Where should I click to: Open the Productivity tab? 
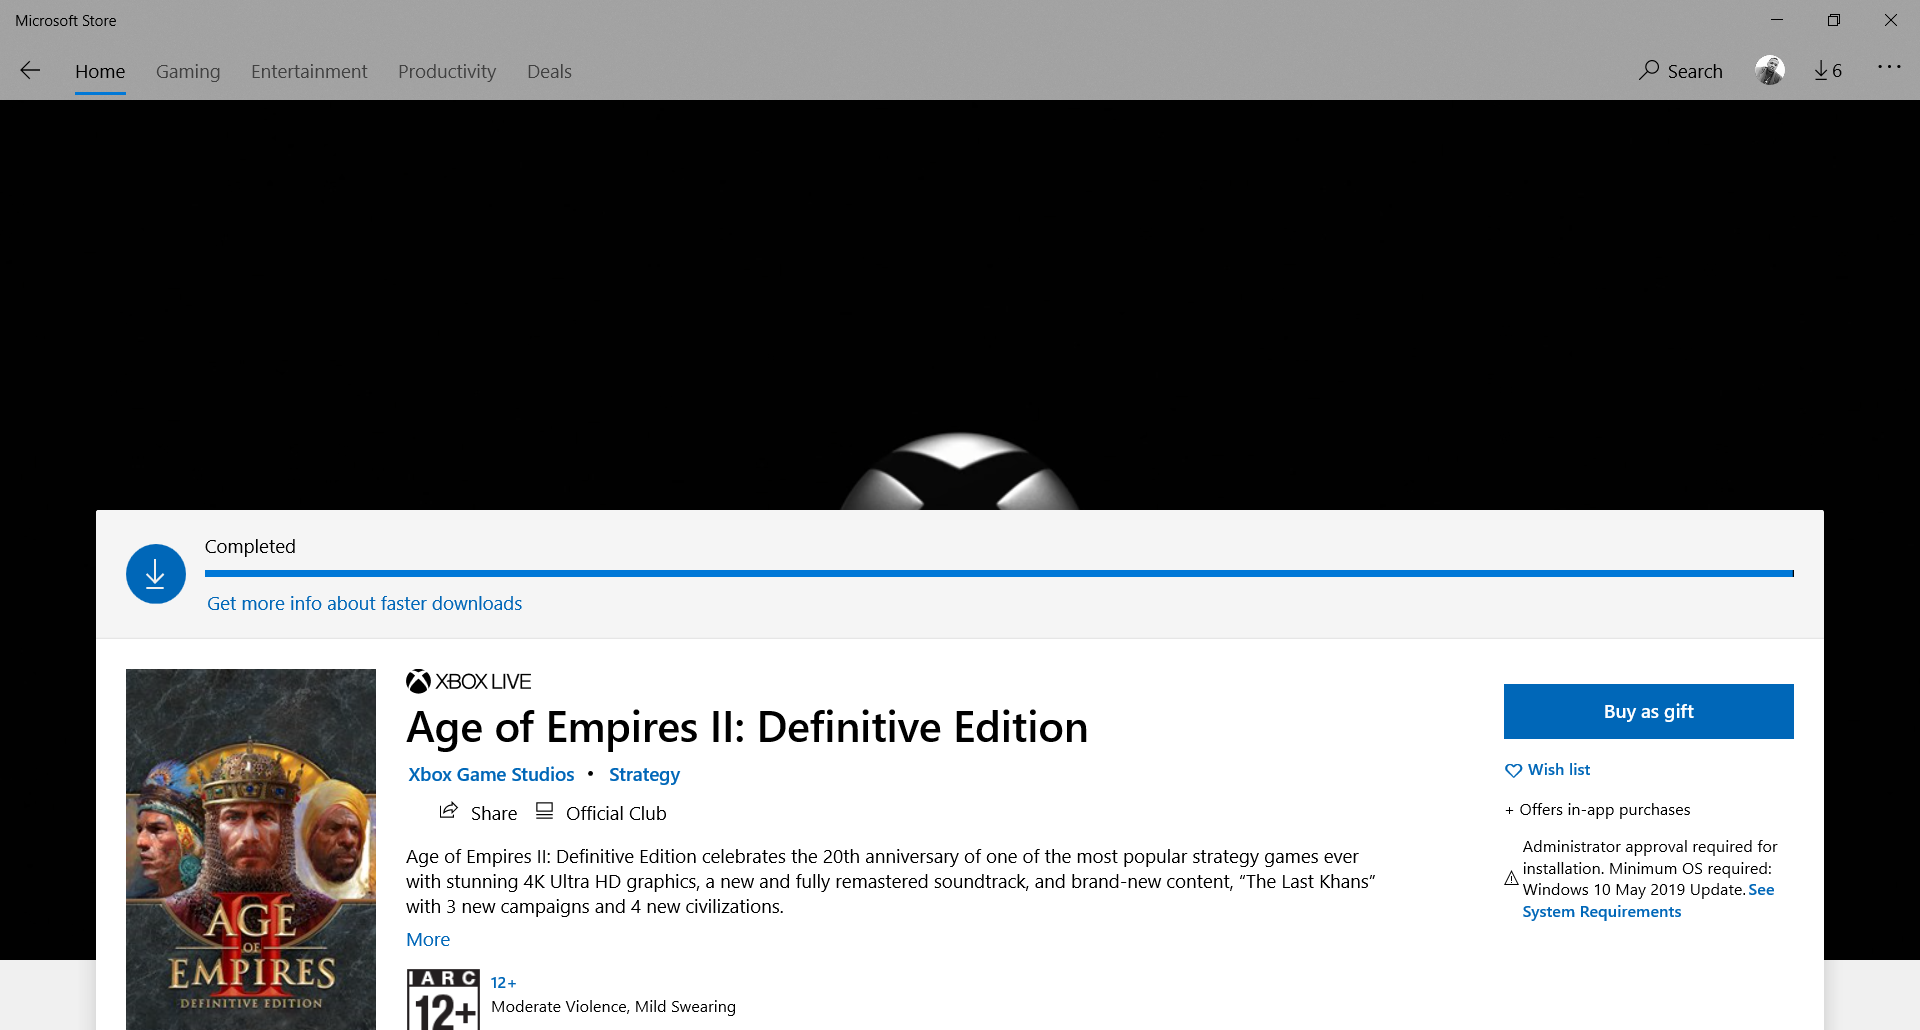(447, 71)
